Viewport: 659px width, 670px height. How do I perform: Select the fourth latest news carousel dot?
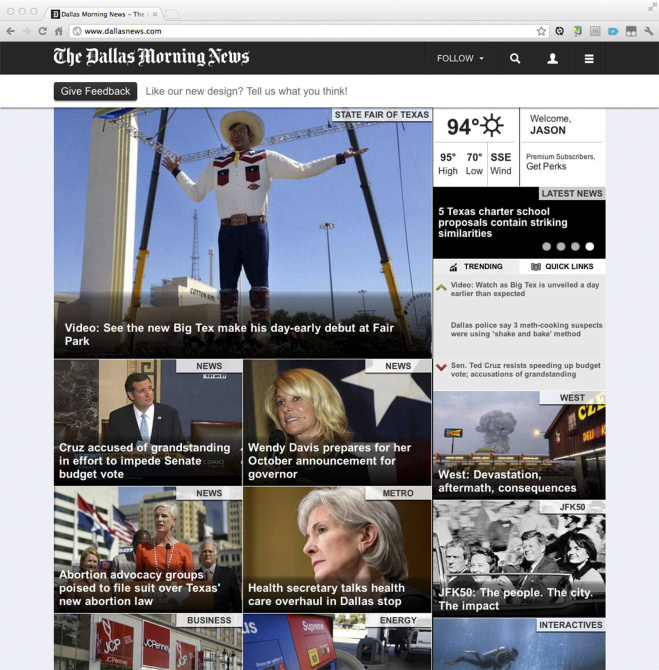pyautogui.click(x=590, y=247)
